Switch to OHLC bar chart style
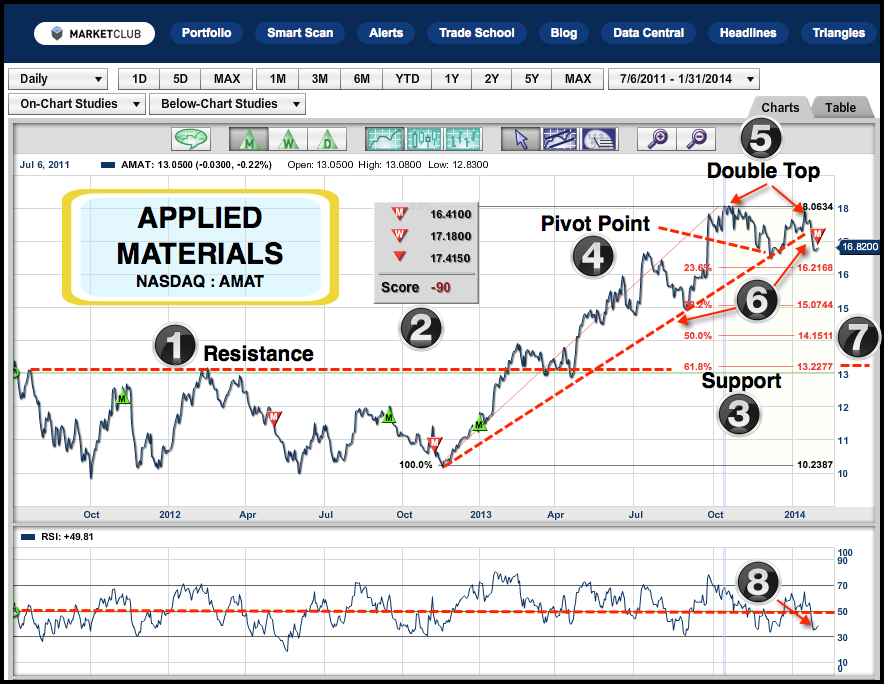The height and width of the screenshot is (684, 884). [462, 139]
